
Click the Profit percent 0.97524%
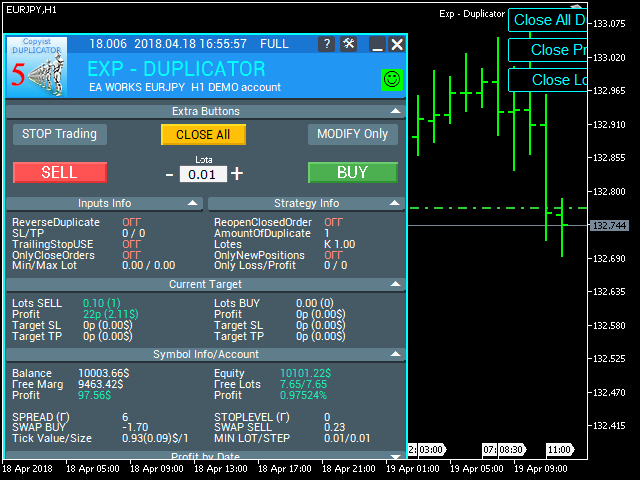[x=303, y=396]
